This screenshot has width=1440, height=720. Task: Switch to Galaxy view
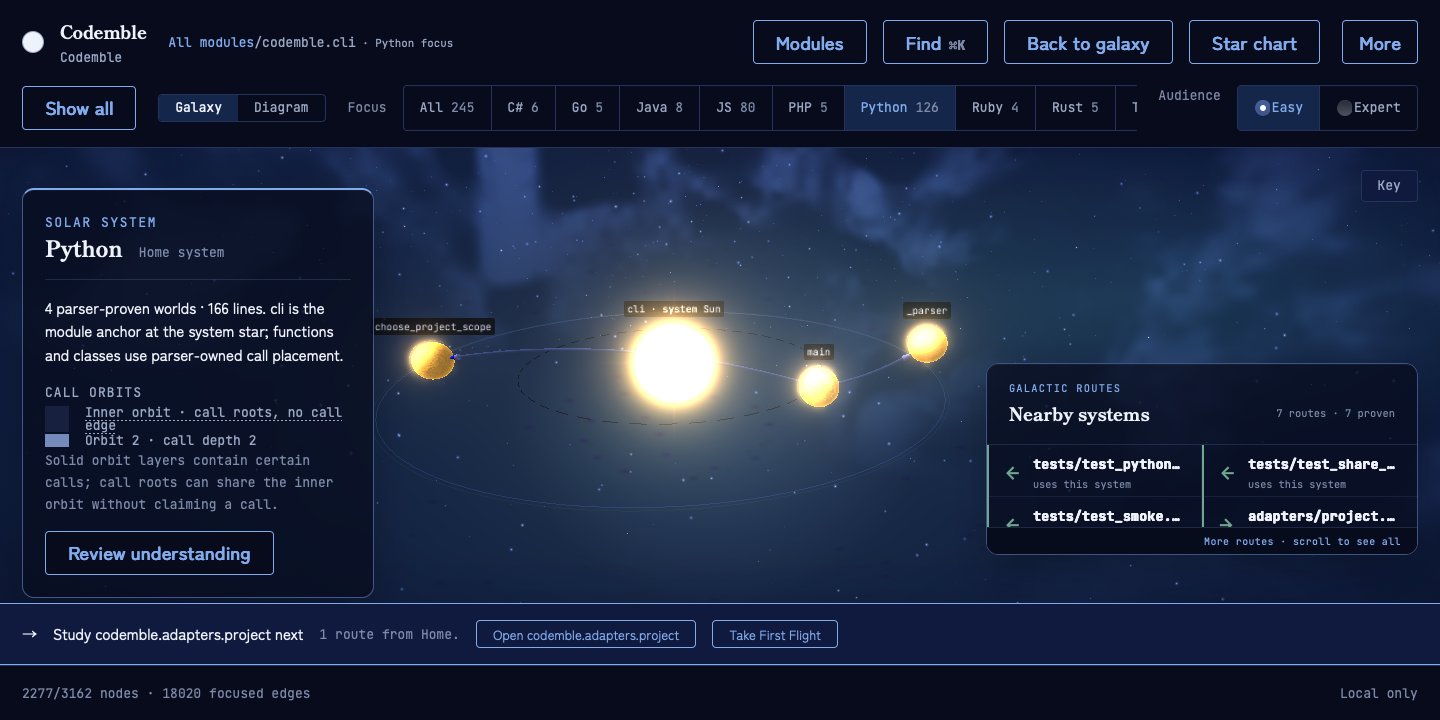(198, 108)
